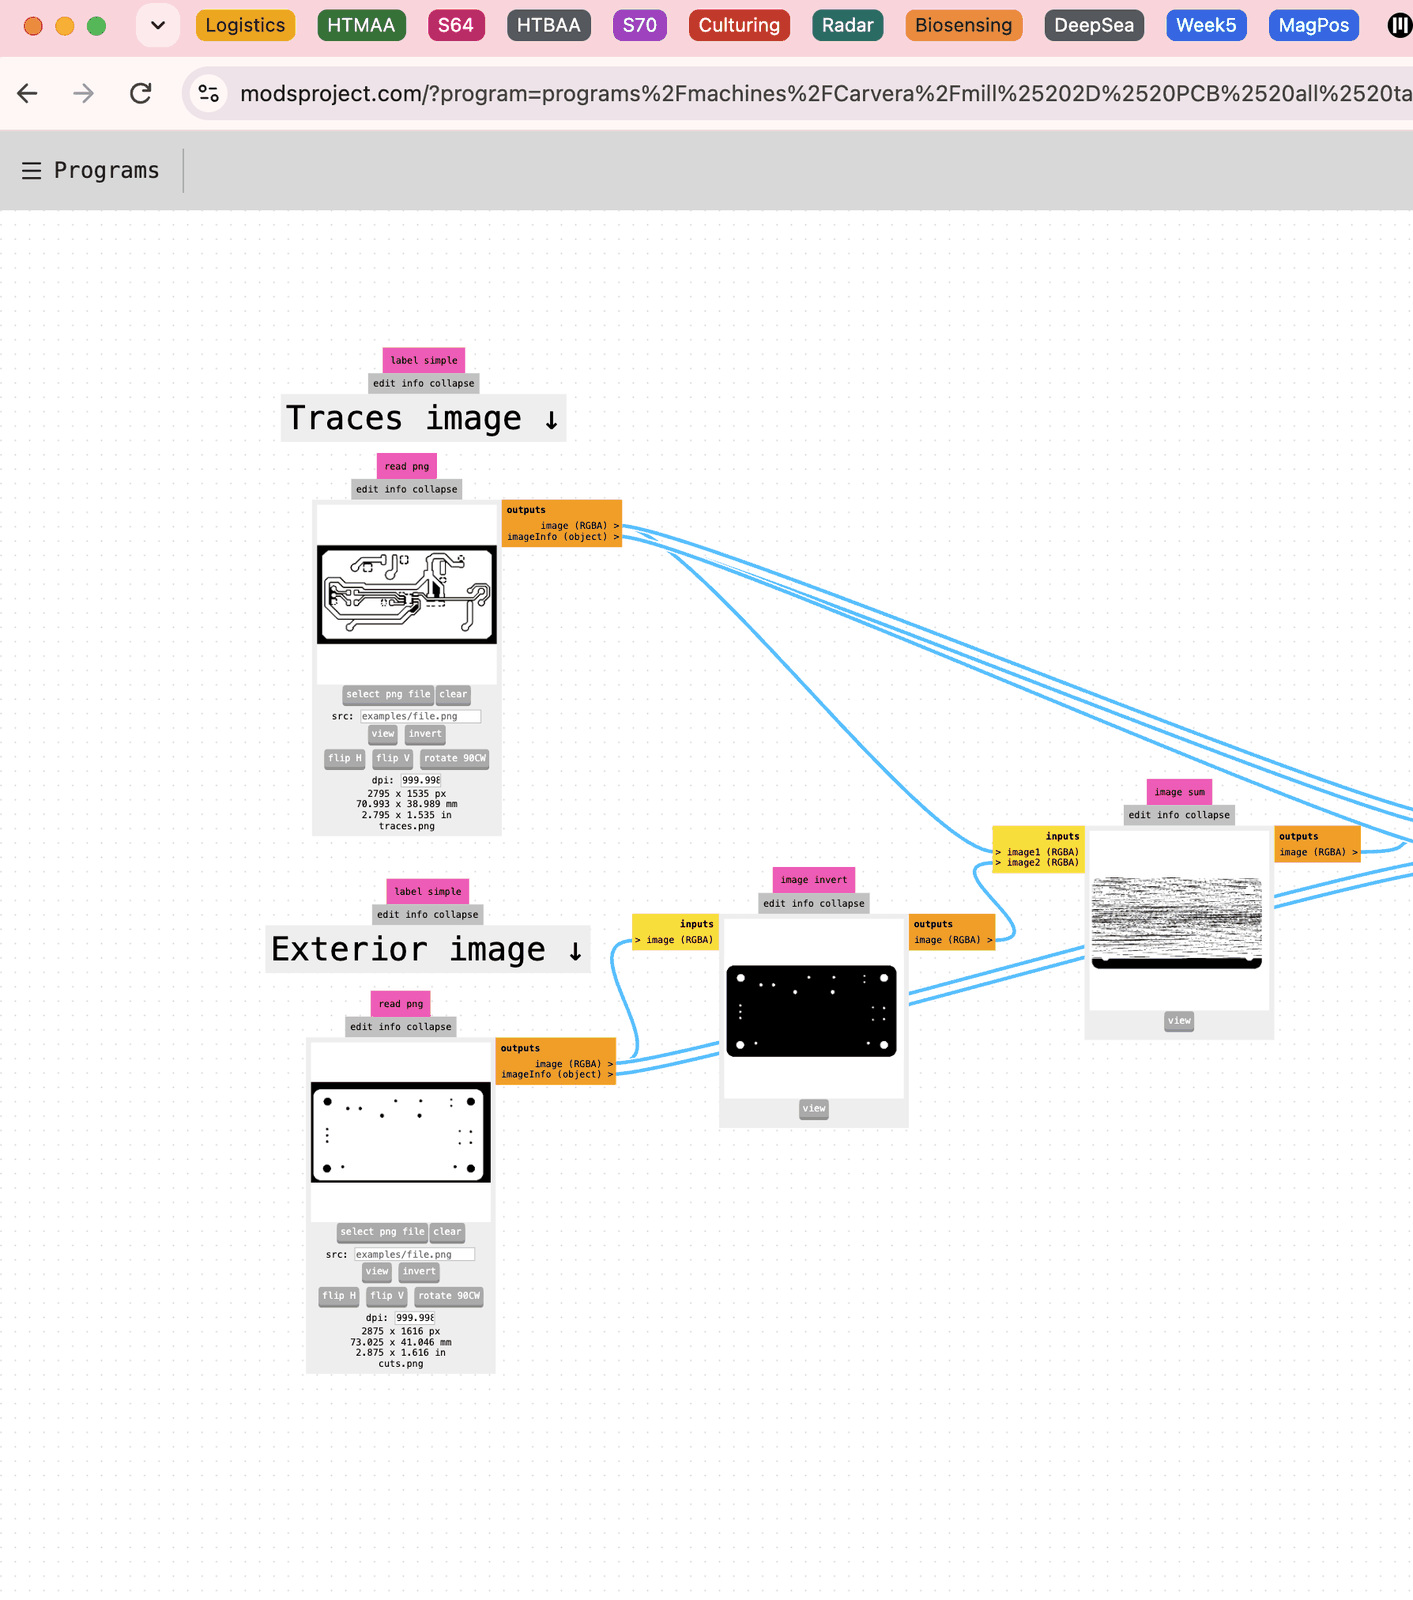
Task: Flip cuts.png vertically
Action: (x=387, y=1296)
